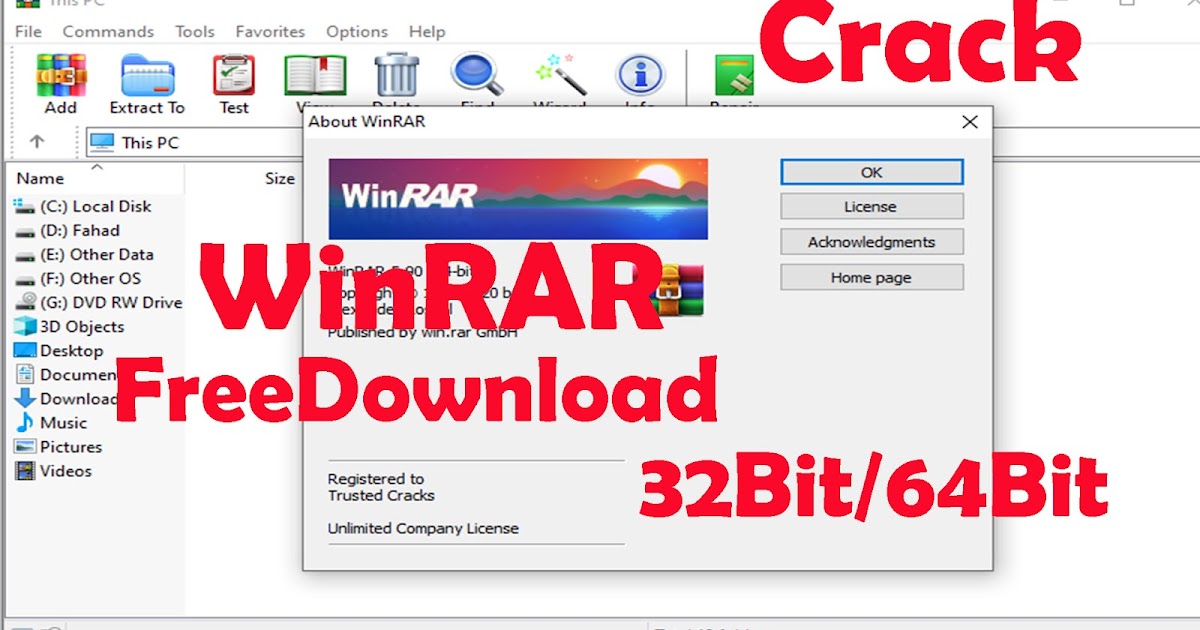Open the Help menu
1200x630 pixels.
(x=427, y=32)
